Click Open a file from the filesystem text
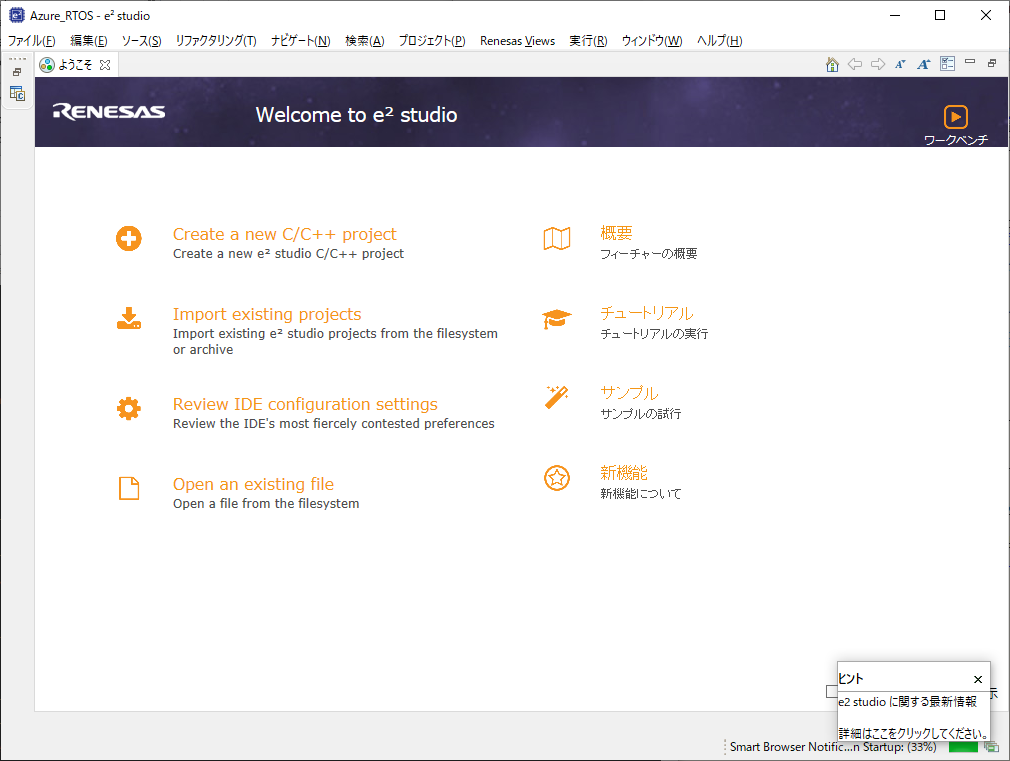Image resolution: width=1010 pixels, height=761 pixels. (x=266, y=503)
